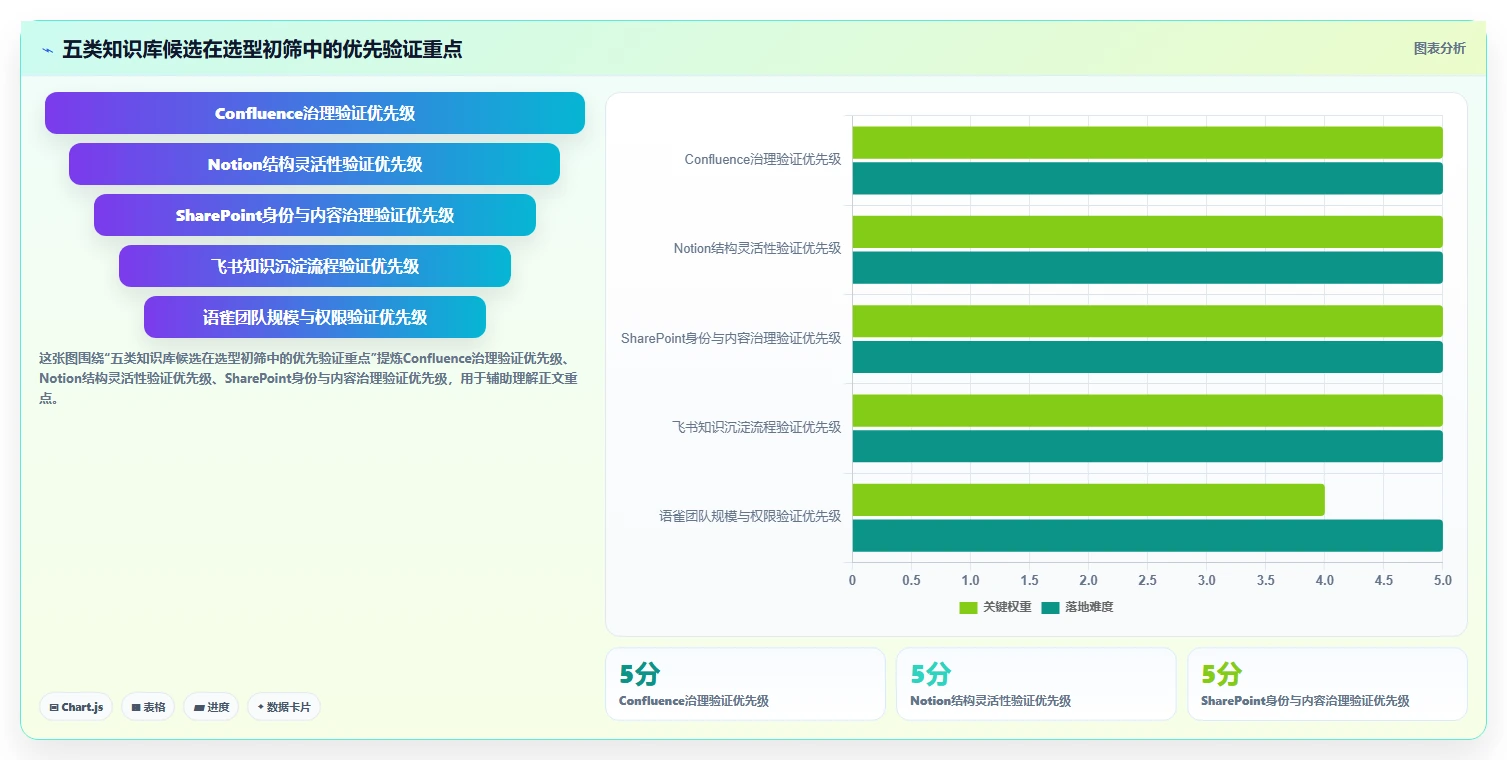
Task: Click the 3.0 tick on x-axis
Action: (1206, 580)
